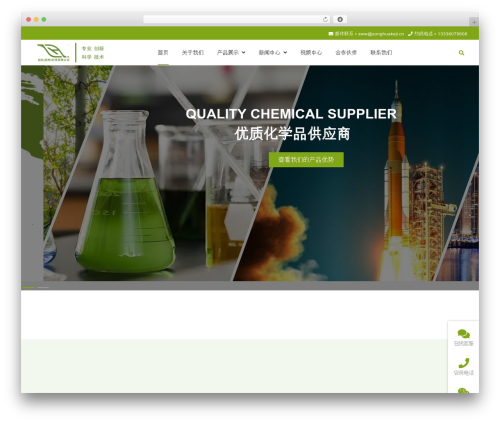Image resolution: width=500 pixels, height=423 pixels.
Task: Click green 查看我们的产品优势 hero button
Action: 306,160
